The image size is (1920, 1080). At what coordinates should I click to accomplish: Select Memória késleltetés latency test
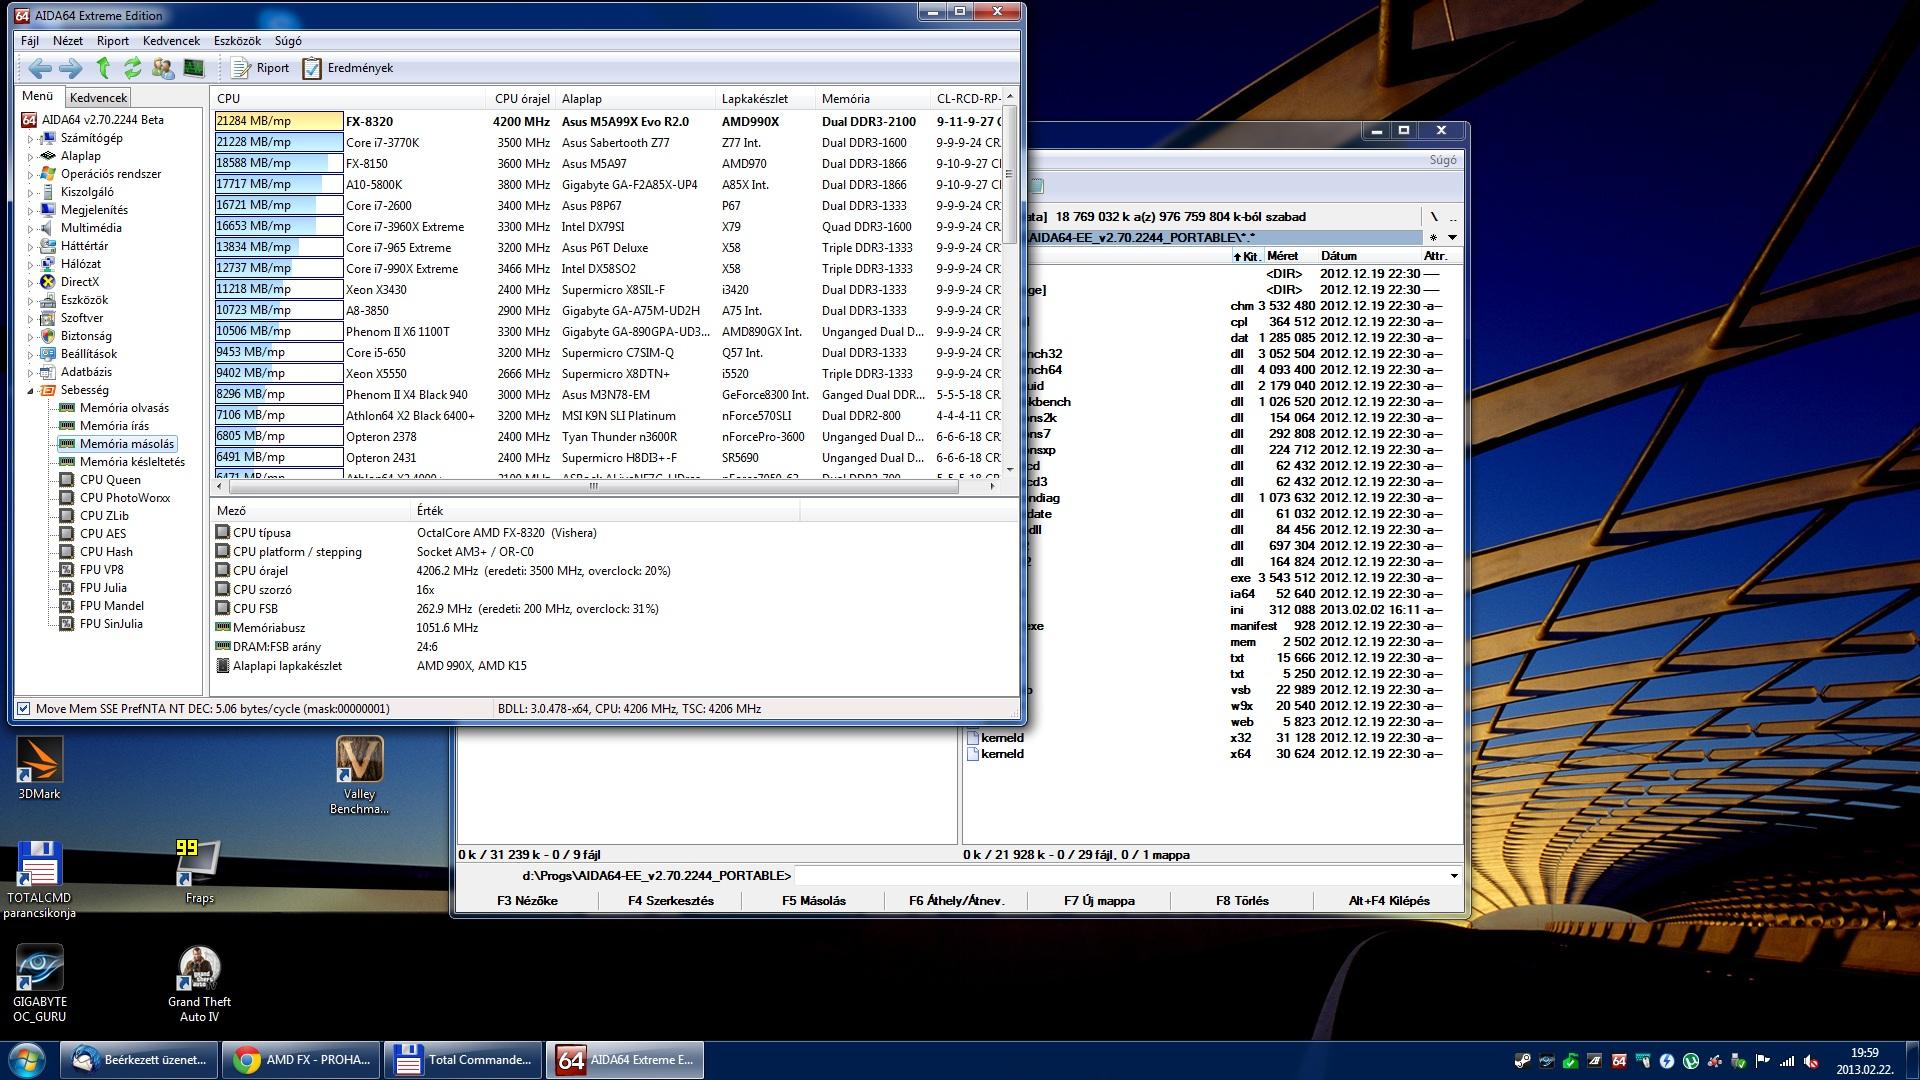pos(132,462)
